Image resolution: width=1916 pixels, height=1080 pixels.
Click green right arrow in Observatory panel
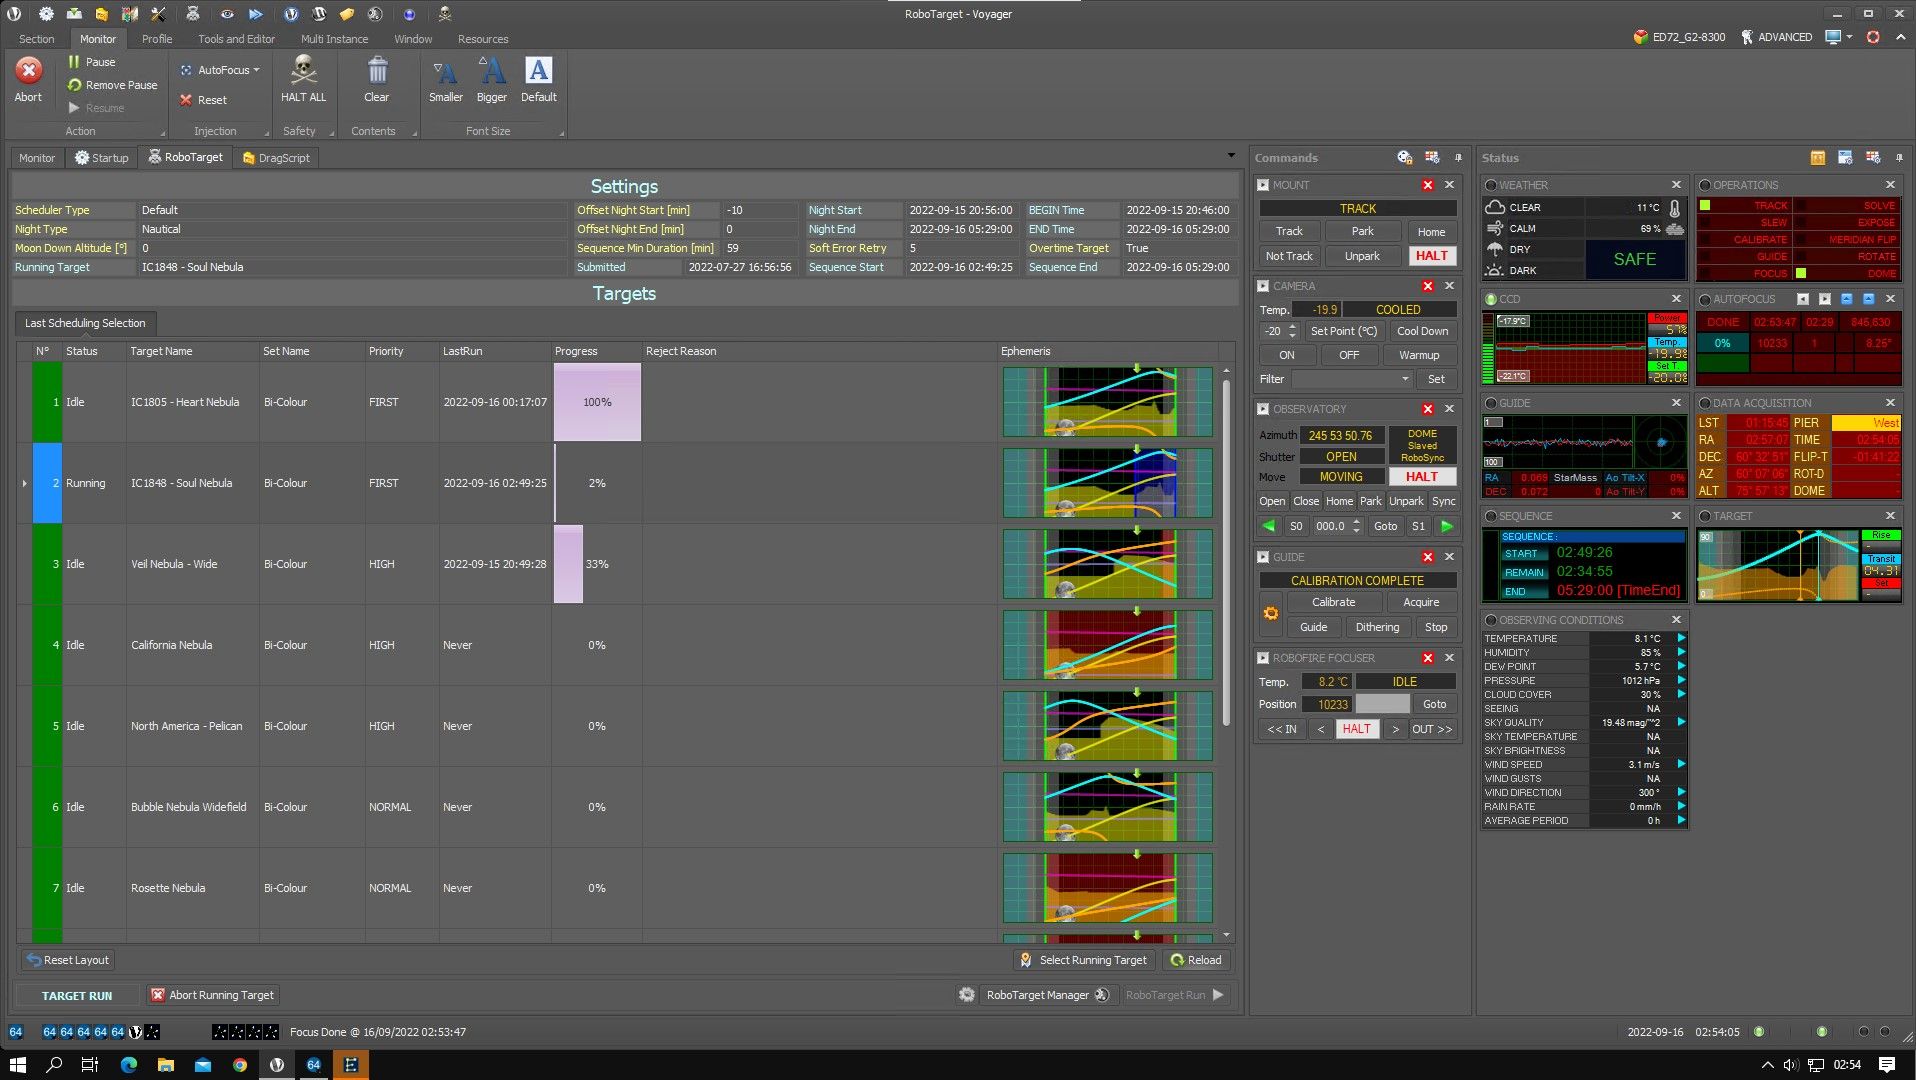[1446, 526]
